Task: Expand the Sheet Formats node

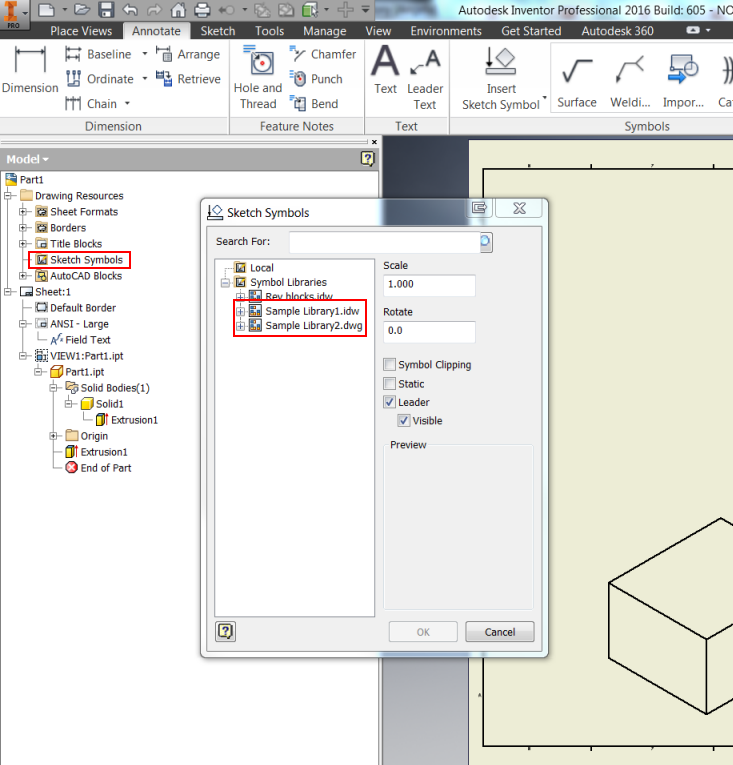Action: (x=22, y=212)
